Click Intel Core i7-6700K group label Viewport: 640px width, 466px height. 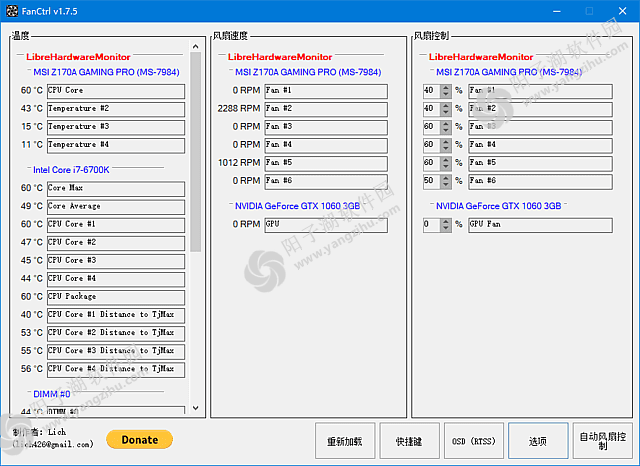[x=71, y=170]
